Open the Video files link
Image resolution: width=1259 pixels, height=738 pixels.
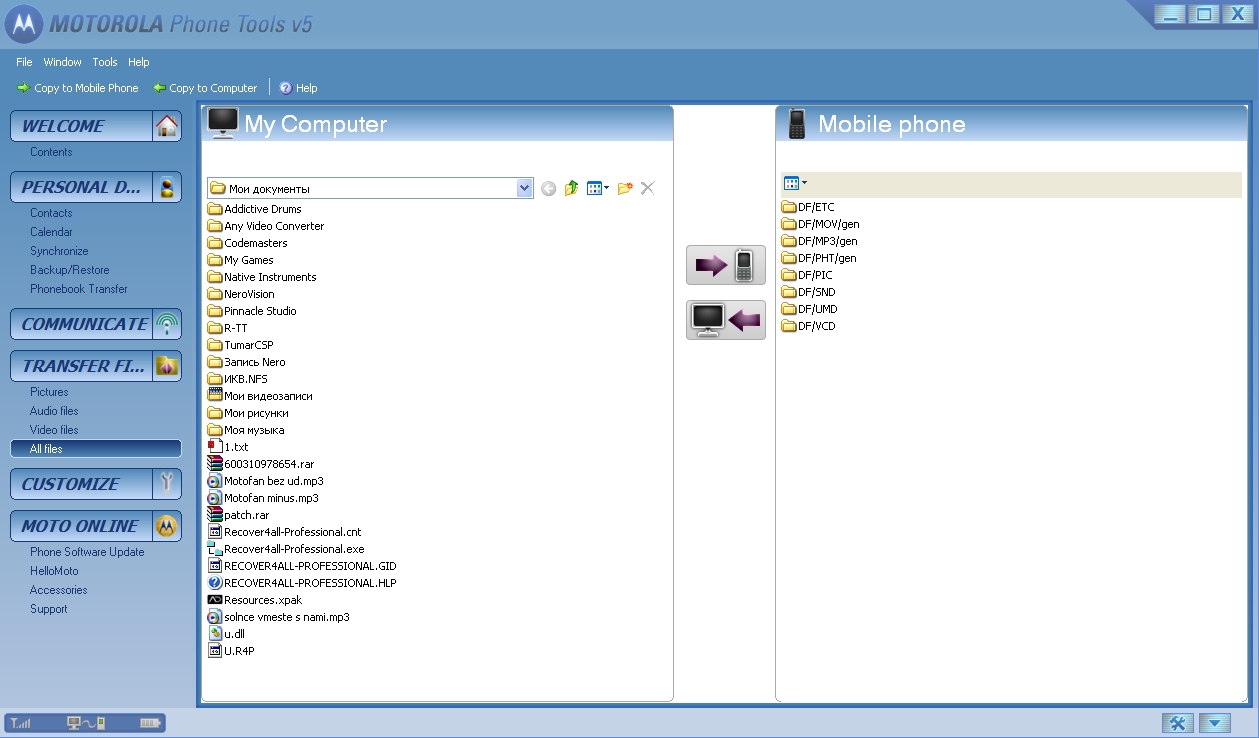click(x=54, y=430)
